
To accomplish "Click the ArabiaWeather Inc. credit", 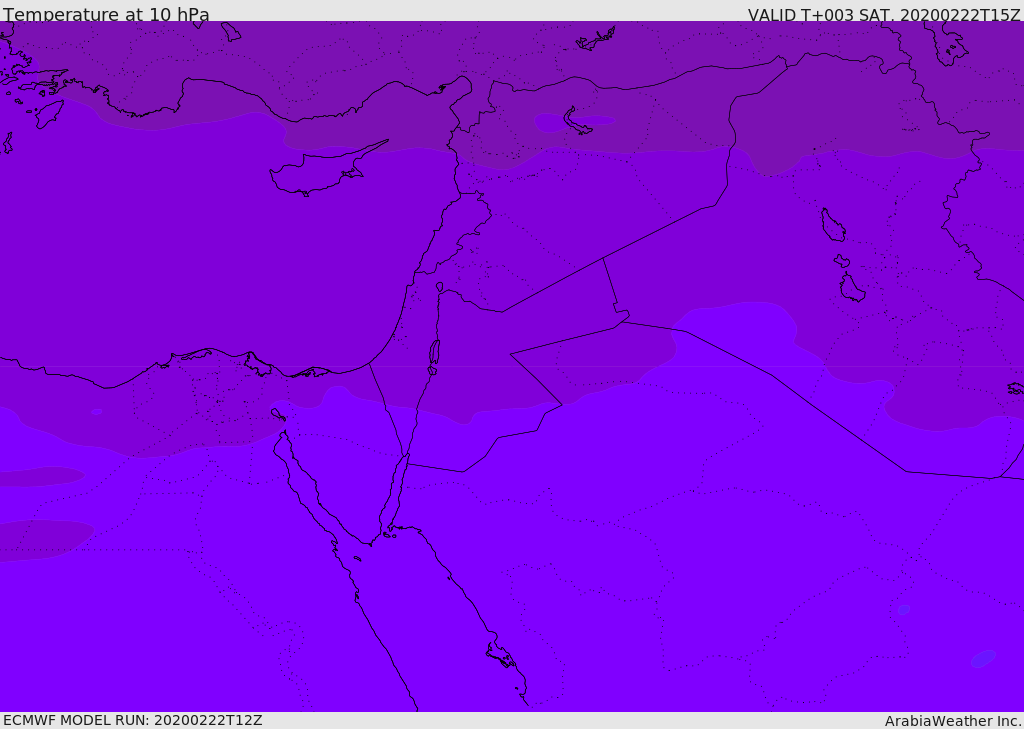I will tap(953, 721).
